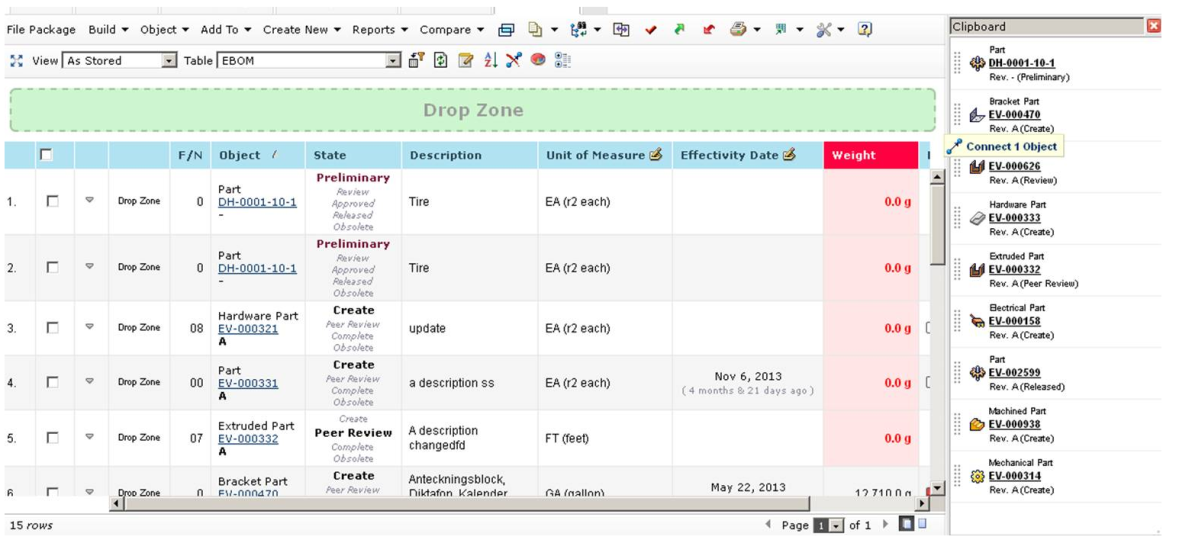Toggle the select-all checkbox in table header
This screenshot has width=1179, height=543.
46,155
